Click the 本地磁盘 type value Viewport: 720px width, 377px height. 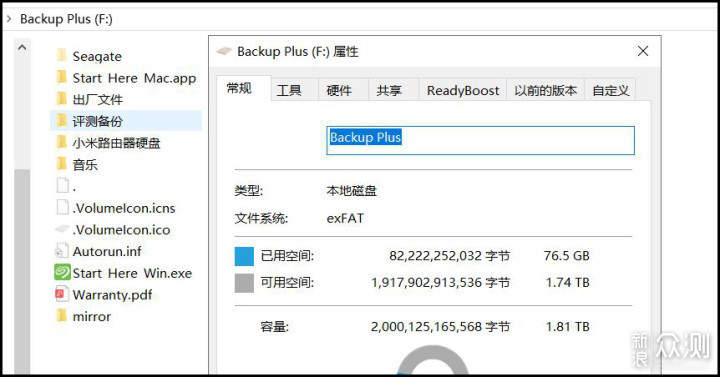[351, 190]
